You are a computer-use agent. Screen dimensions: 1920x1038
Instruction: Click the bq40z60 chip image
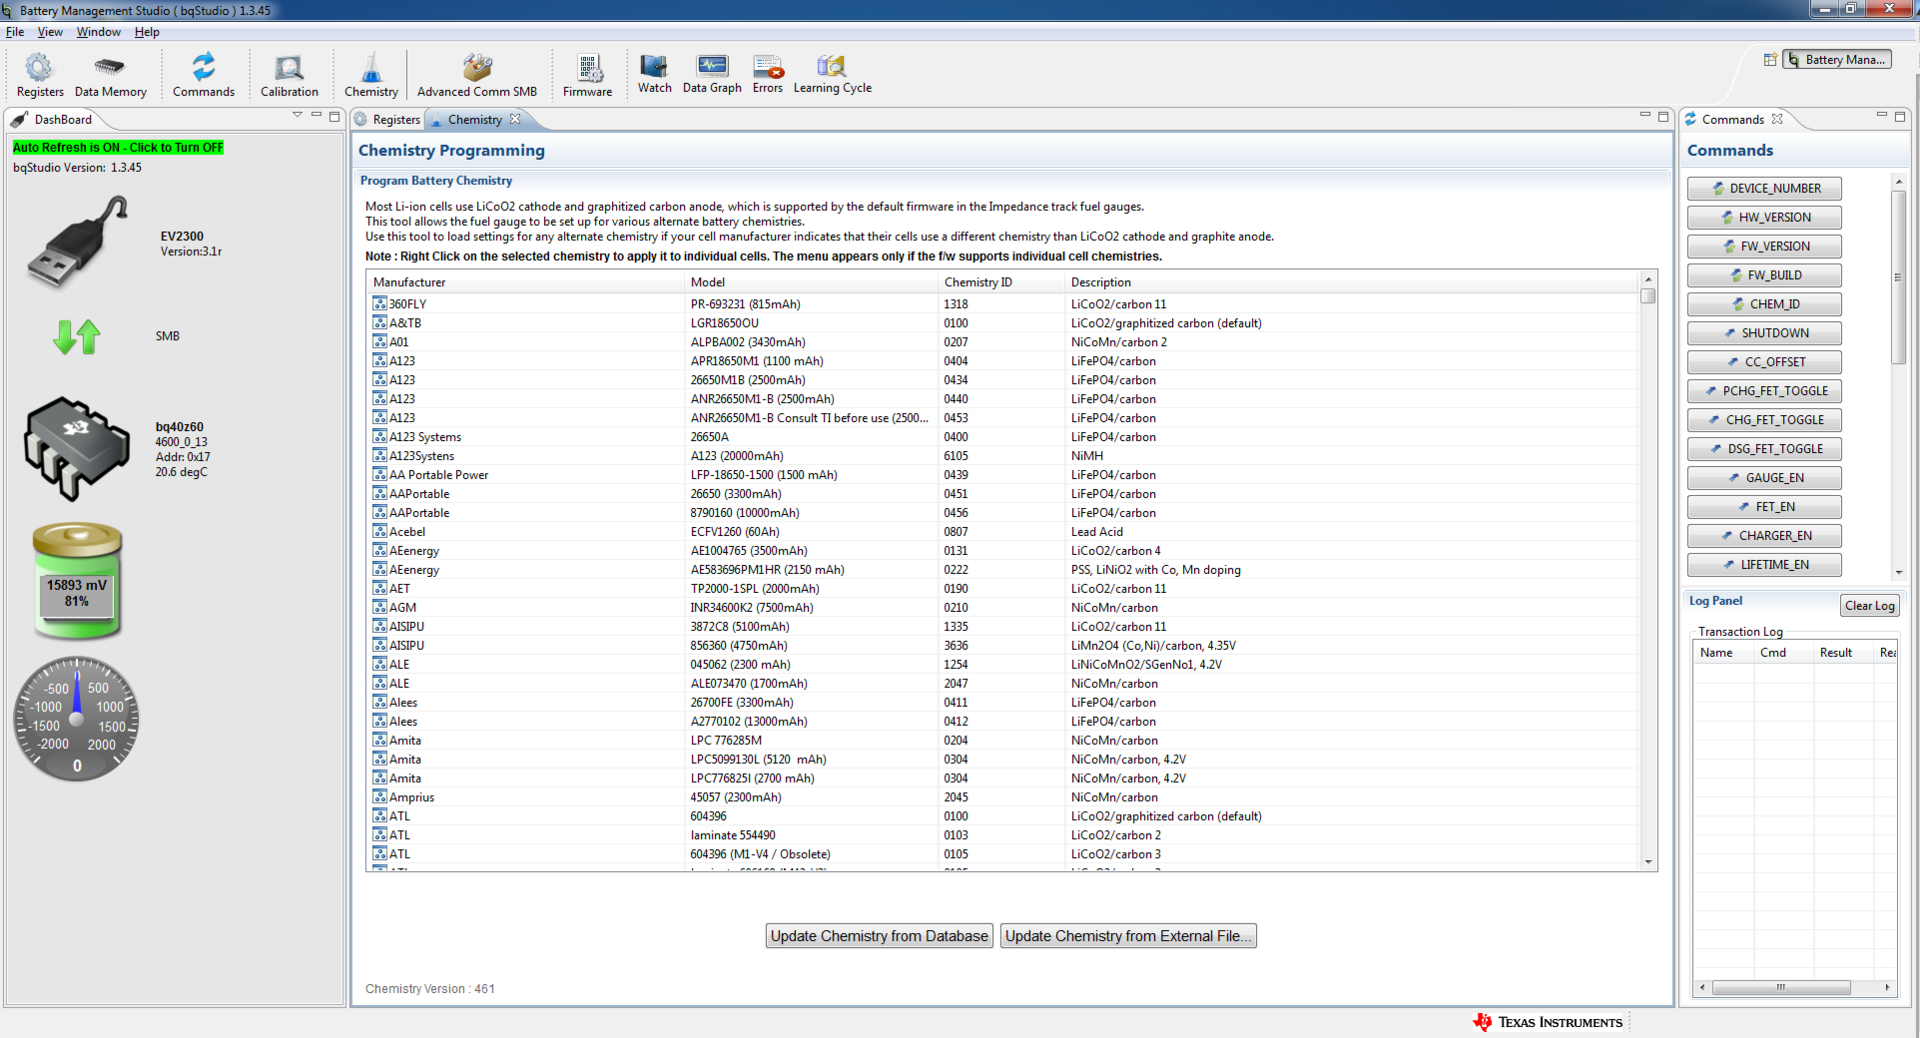pos(77,448)
